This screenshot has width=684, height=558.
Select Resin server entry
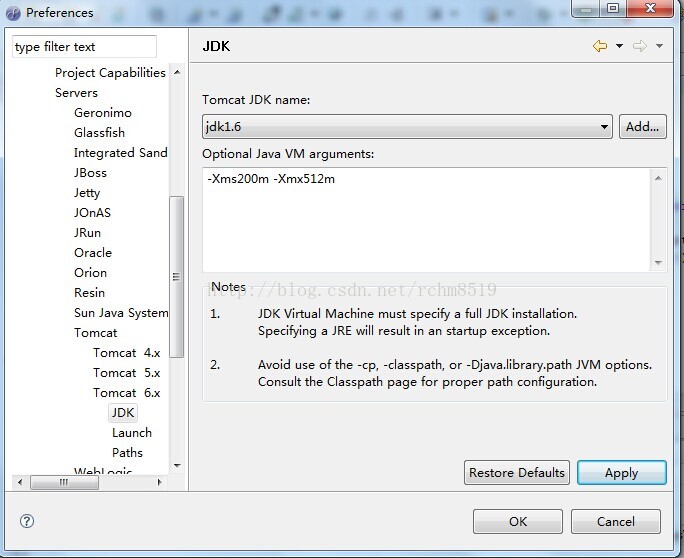89,293
